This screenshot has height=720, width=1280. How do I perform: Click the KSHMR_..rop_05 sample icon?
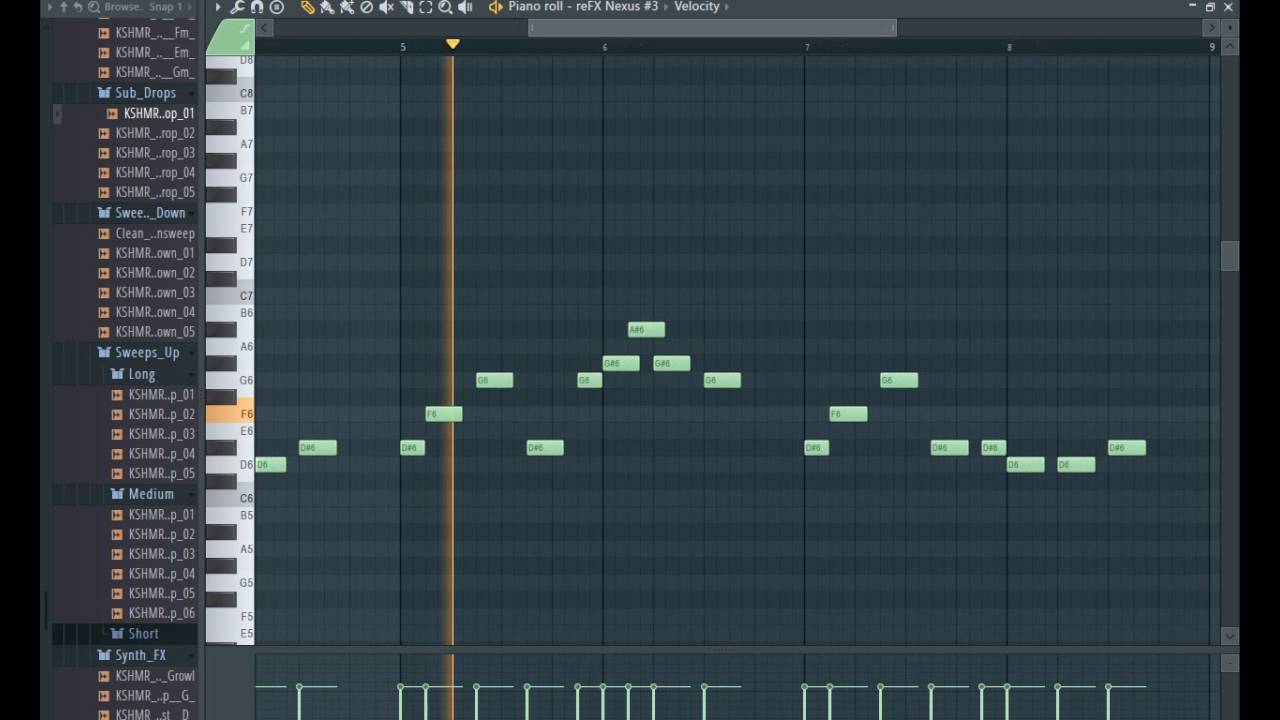(x=104, y=192)
